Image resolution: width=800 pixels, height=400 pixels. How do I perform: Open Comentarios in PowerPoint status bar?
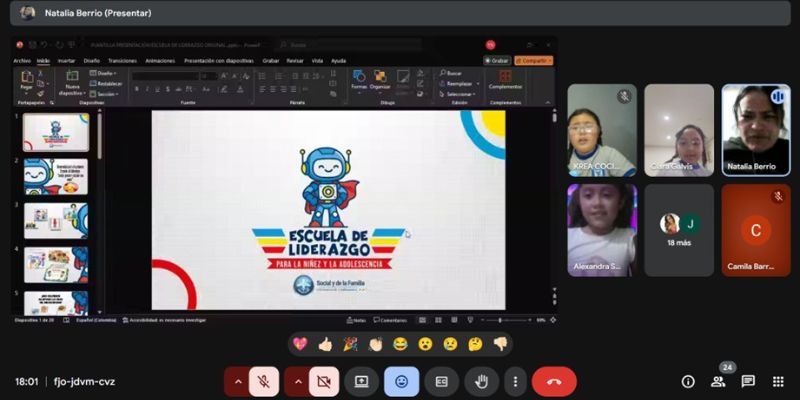pyautogui.click(x=390, y=320)
